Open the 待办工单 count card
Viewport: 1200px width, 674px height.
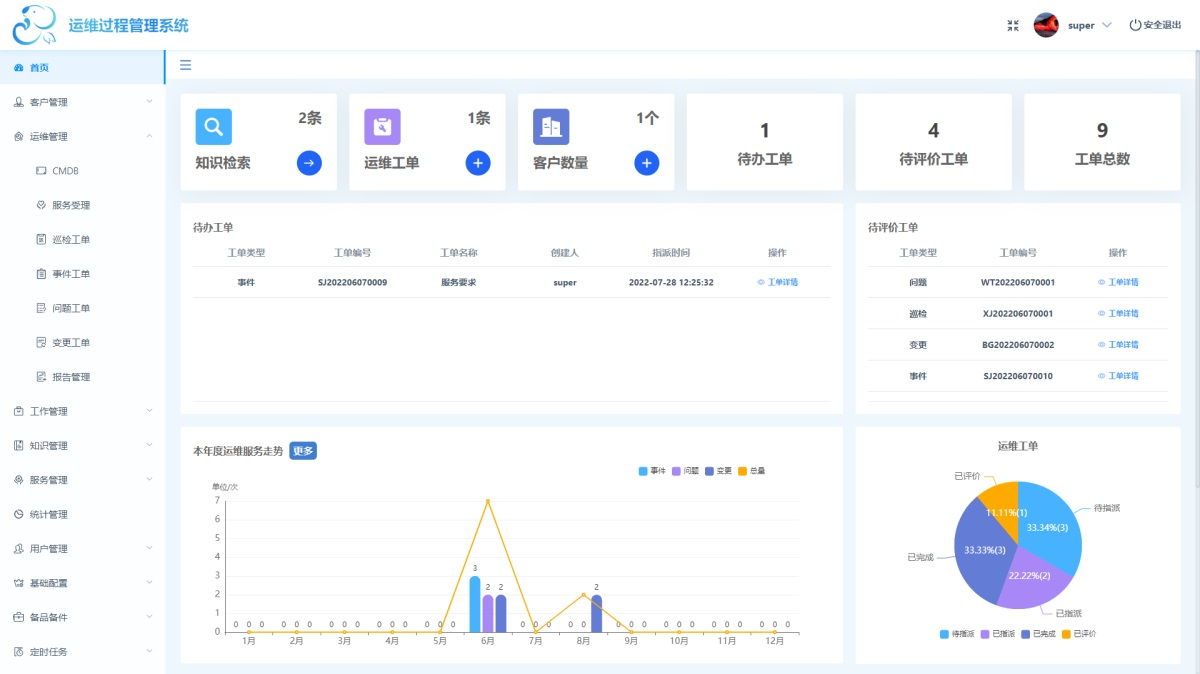[765, 142]
